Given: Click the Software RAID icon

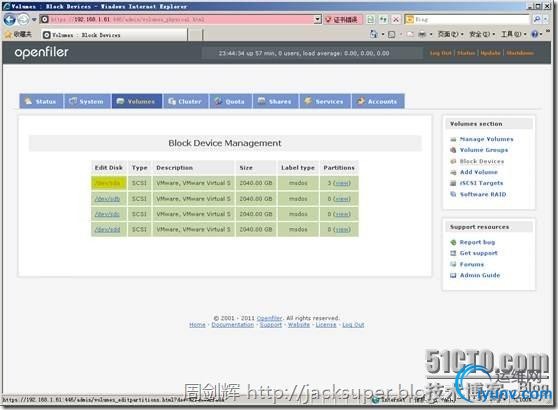Looking at the screenshot, I should (453, 194).
